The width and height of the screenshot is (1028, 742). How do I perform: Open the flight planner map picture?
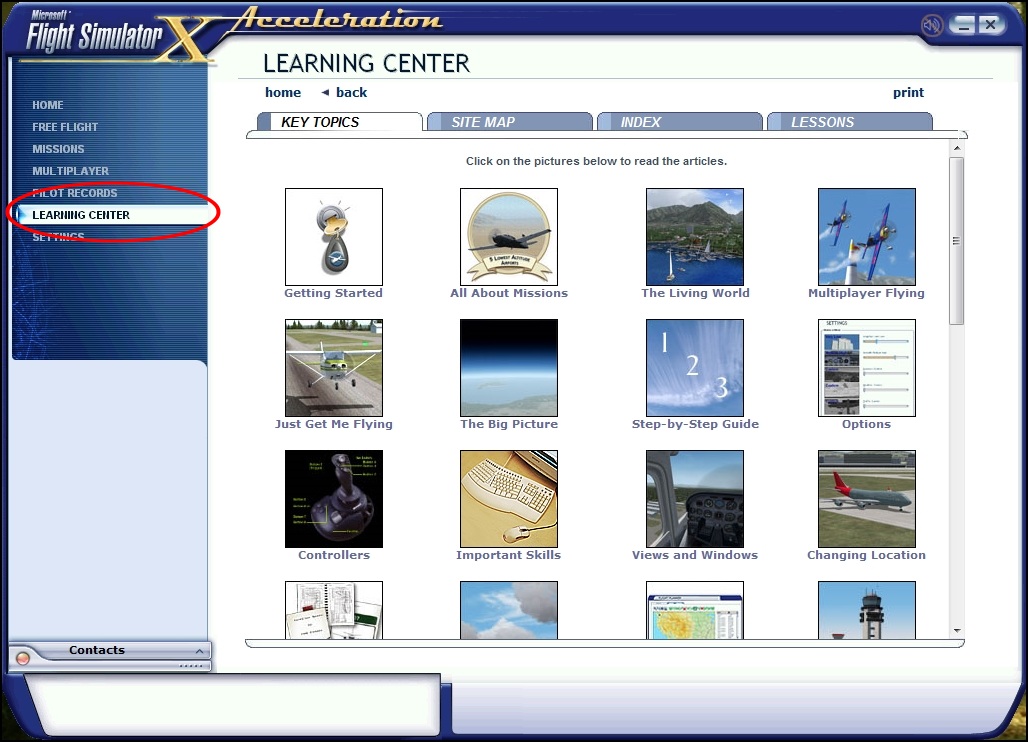pos(695,610)
